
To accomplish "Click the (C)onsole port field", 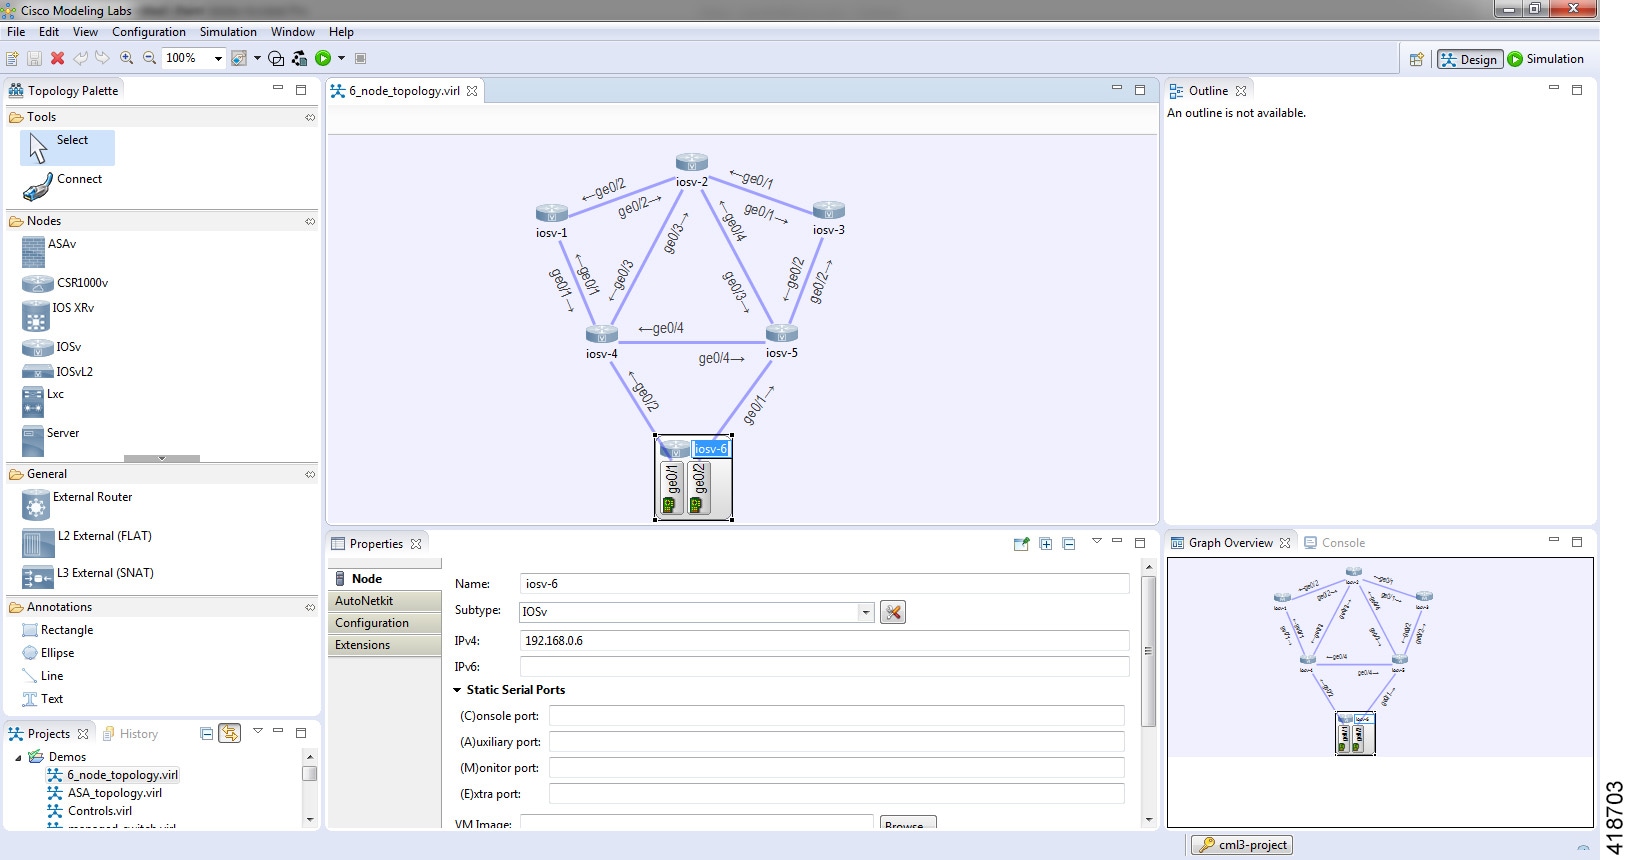I will 837,716.
